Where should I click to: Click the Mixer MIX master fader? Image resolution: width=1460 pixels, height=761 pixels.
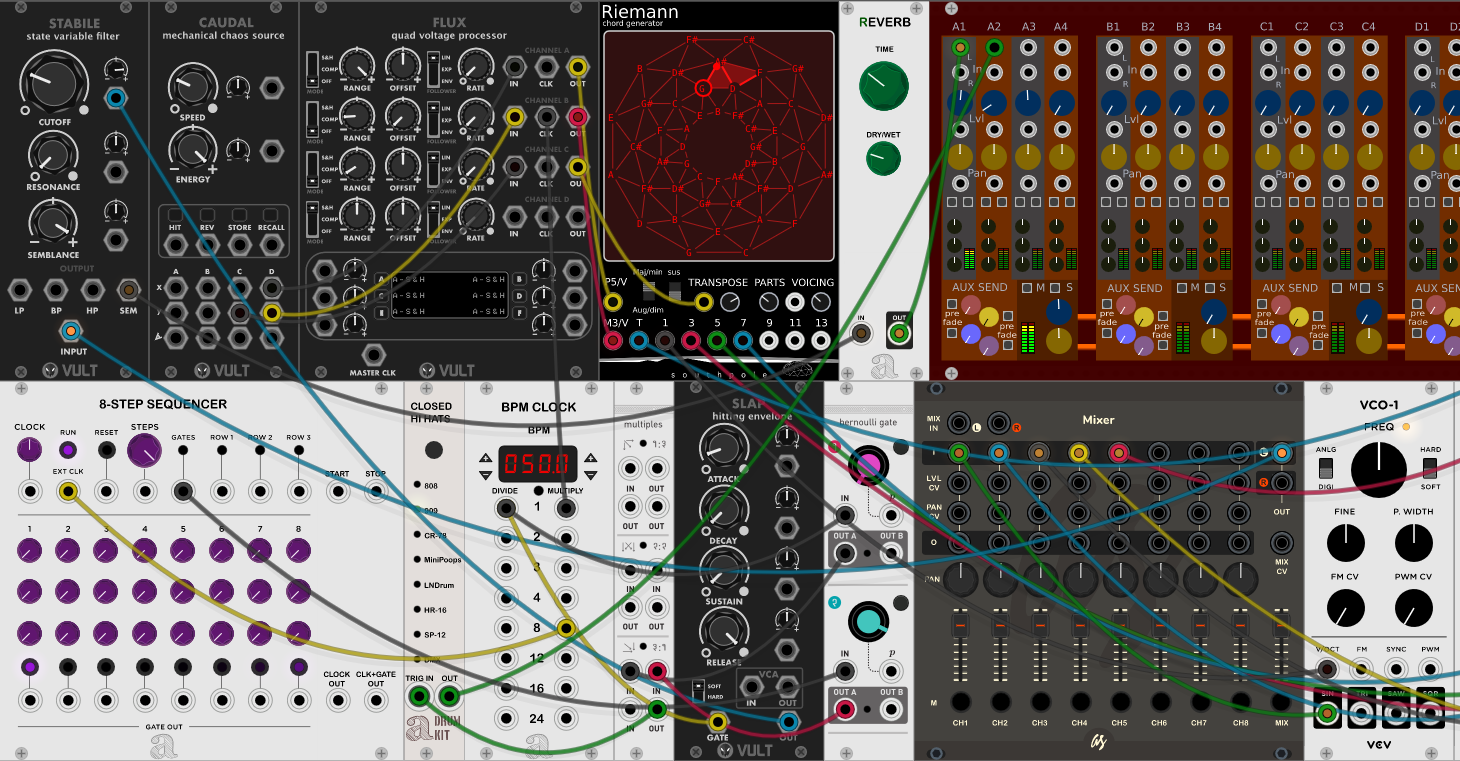click(x=1281, y=624)
